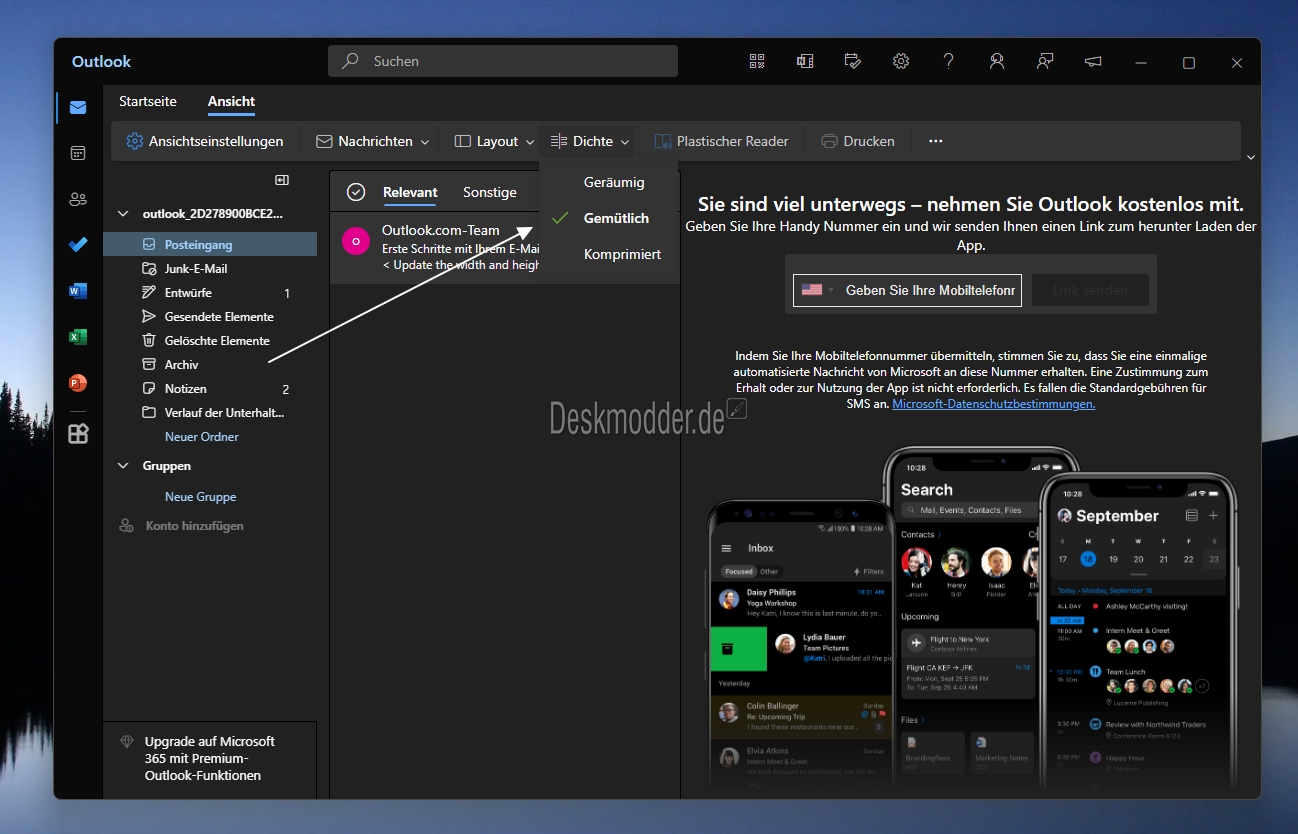The image size is (1298, 834).
Task: Switch to the Relevant inbox tab
Action: (410, 192)
